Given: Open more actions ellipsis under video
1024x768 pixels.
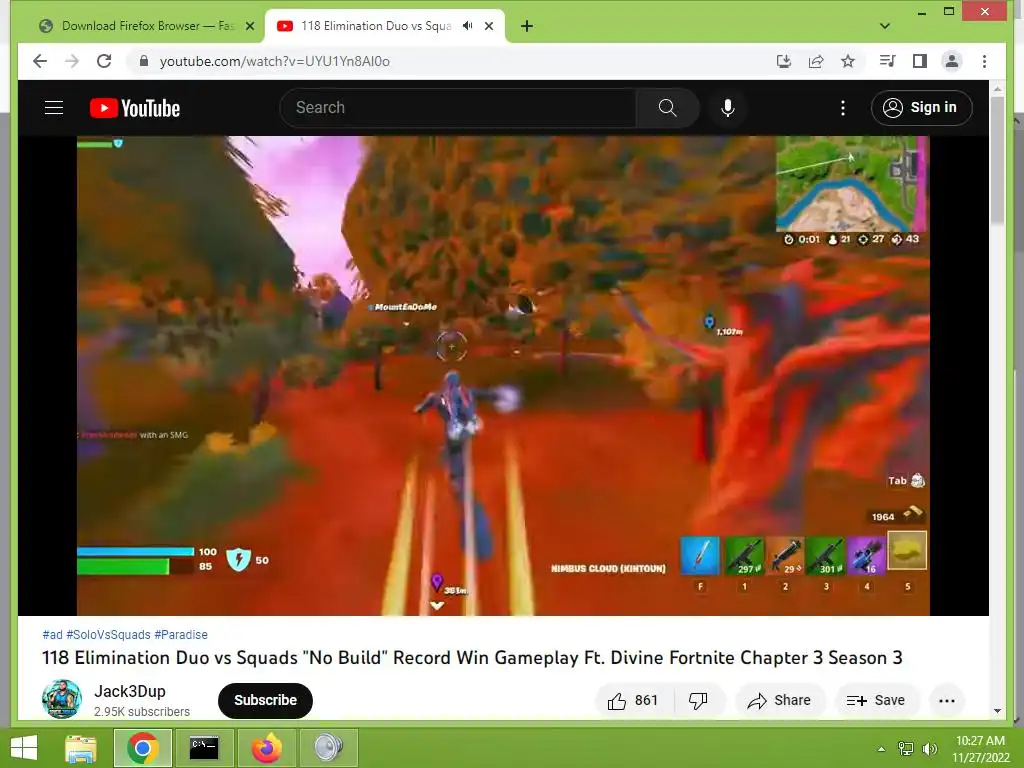Looking at the screenshot, I should 946,701.
